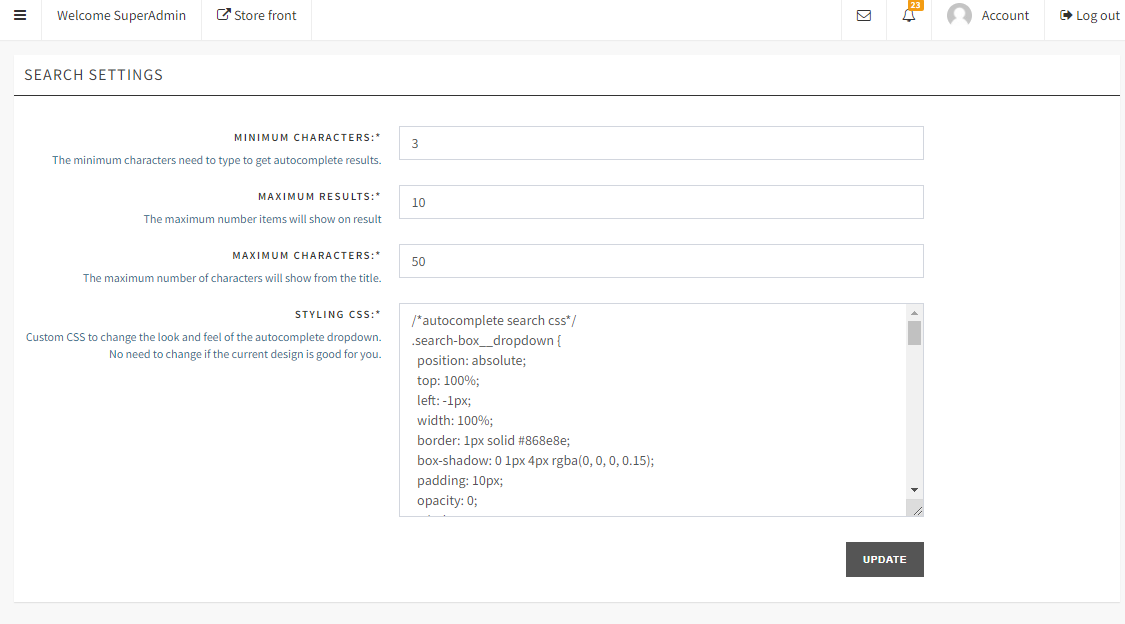Image resolution: width=1125 pixels, height=624 pixels.
Task: Click the Account avatar icon
Action: pyautogui.click(x=959, y=15)
